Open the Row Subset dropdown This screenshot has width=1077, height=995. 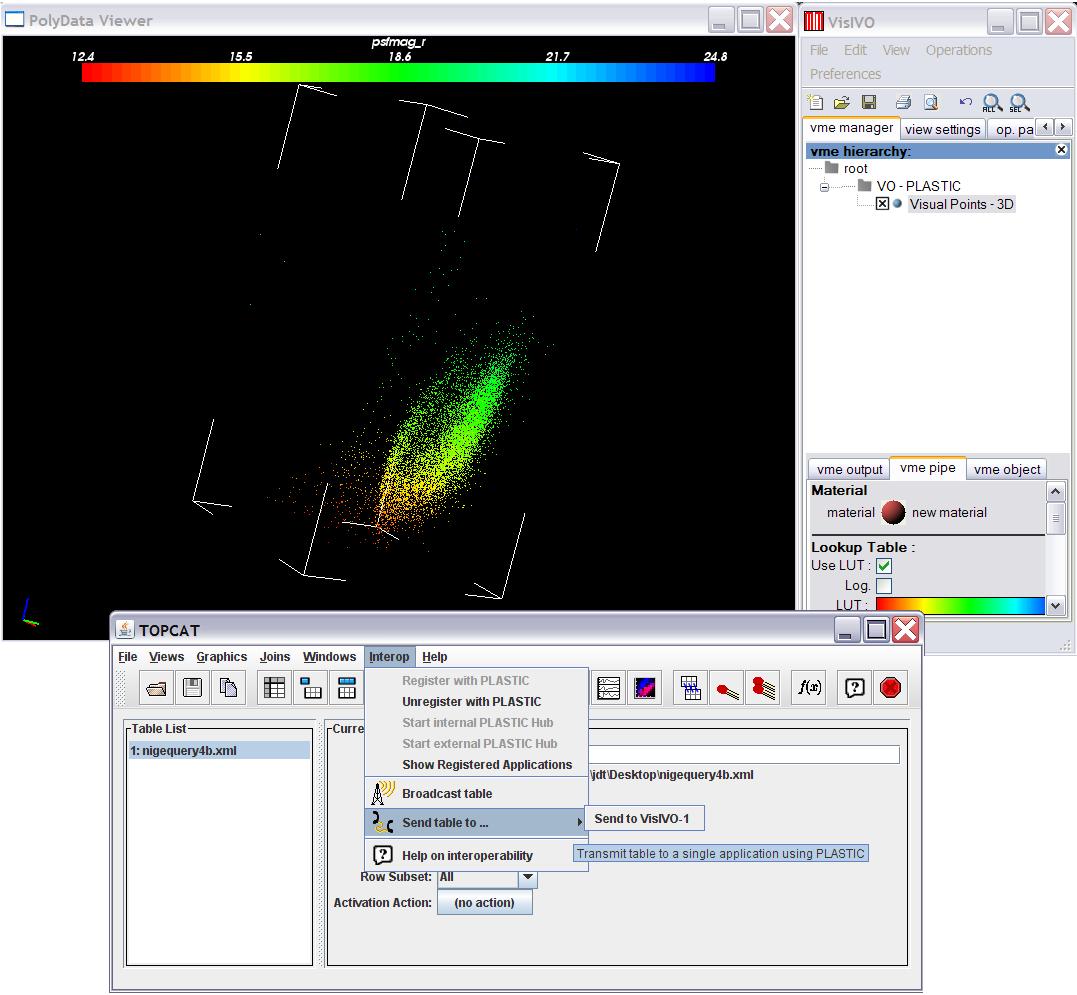click(x=527, y=877)
